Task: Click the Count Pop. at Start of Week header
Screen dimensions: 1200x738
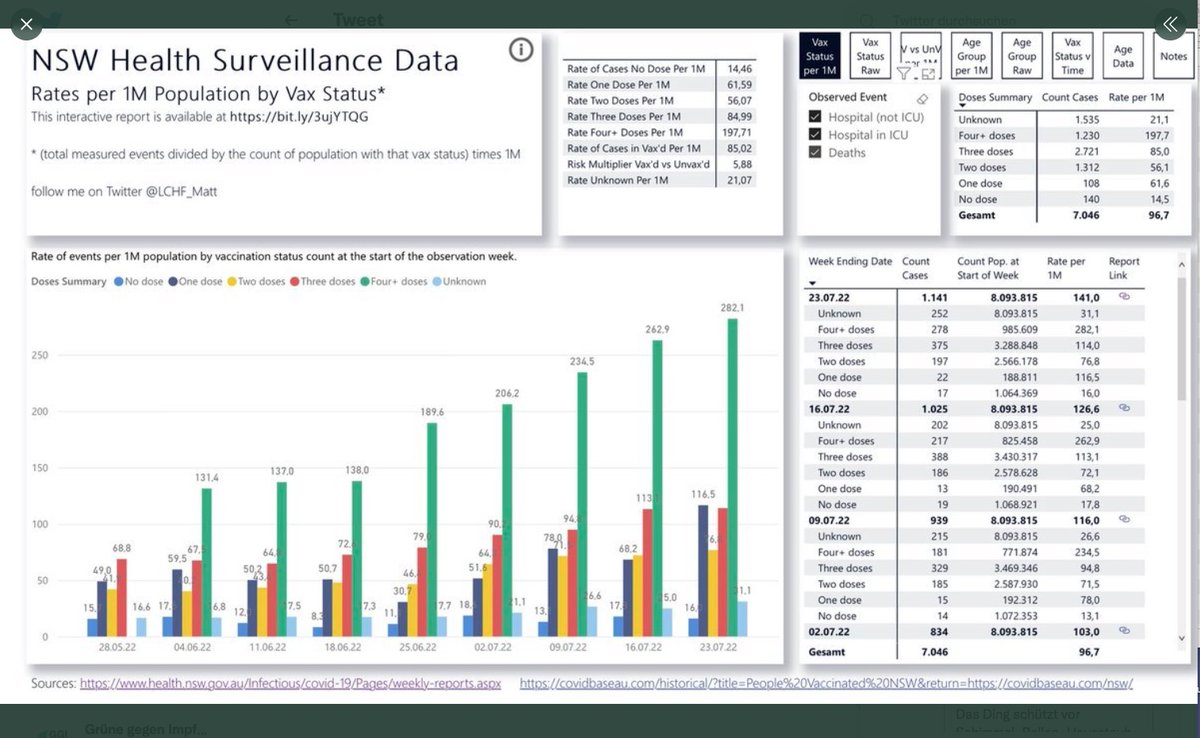Action: pos(987,268)
